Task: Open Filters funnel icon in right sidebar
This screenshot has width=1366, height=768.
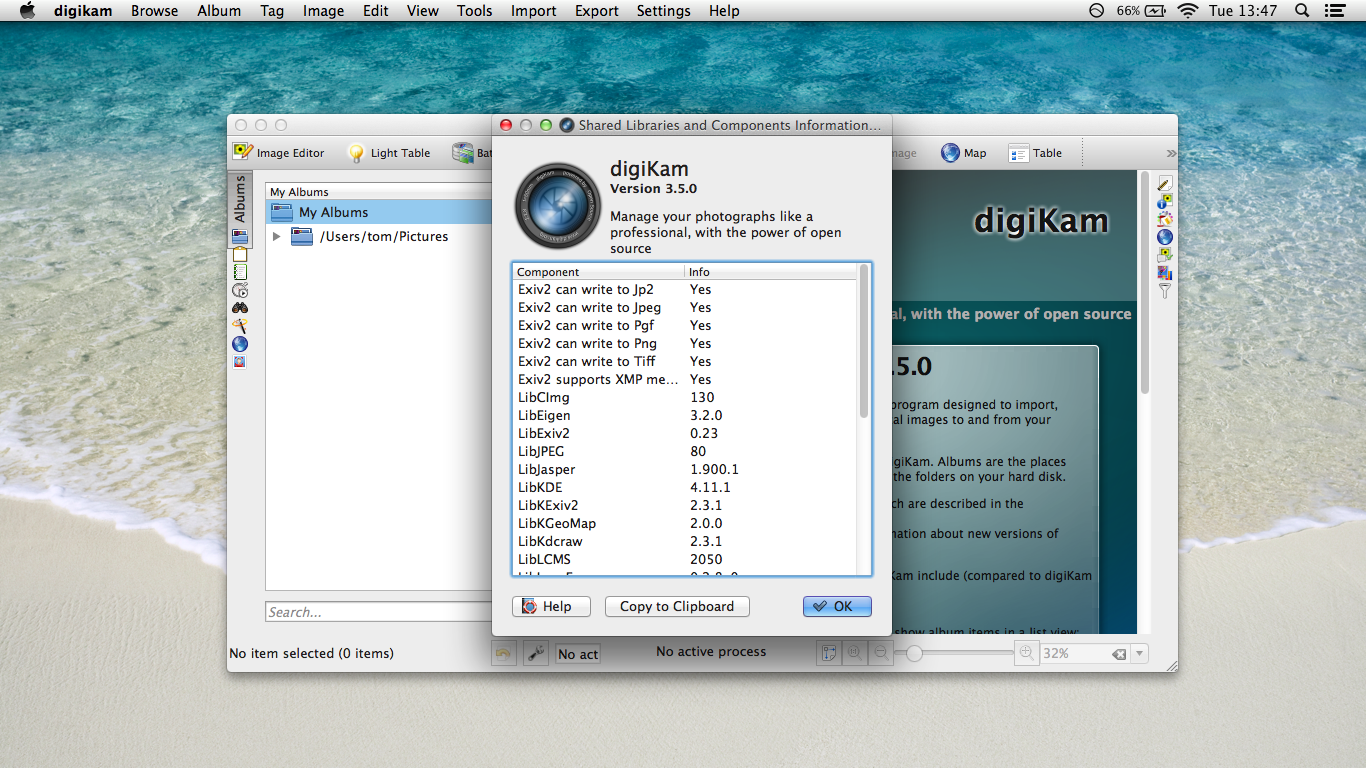Action: point(1165,291)
